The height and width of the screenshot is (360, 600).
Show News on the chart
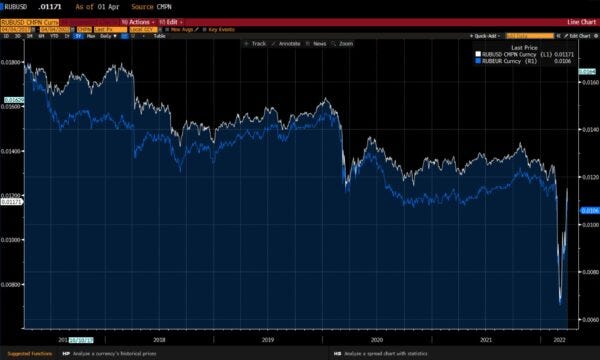coord(316,44)
